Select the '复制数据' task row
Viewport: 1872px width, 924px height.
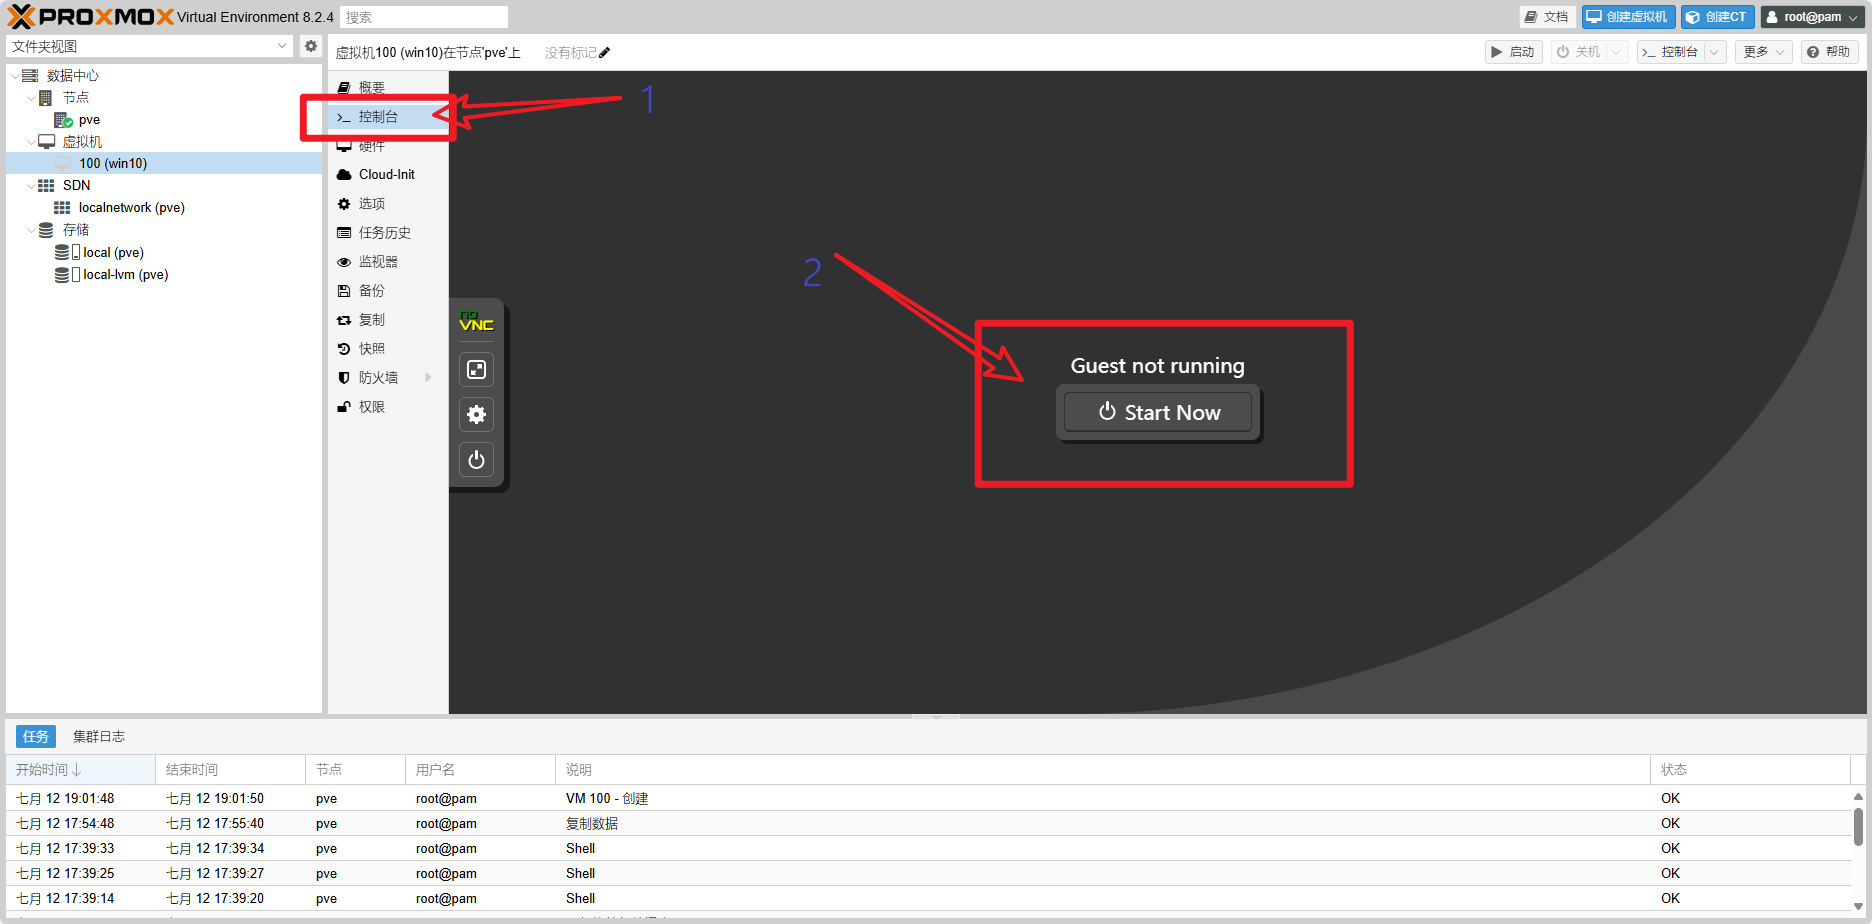(x=928, y=824)
